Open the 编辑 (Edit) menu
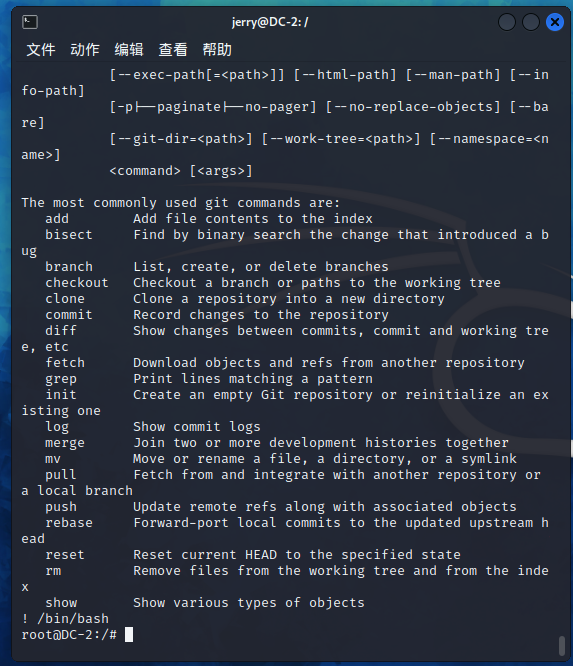The image size is (573, 666). click(x=129, y=50)
